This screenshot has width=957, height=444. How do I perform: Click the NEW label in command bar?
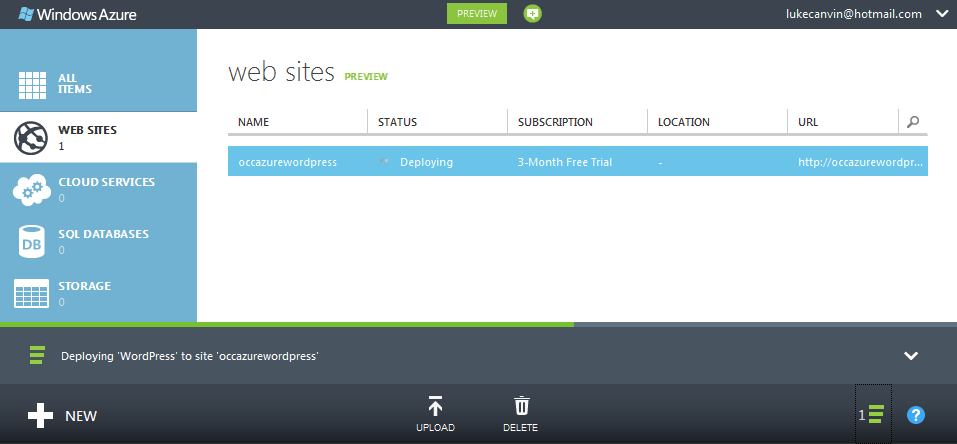point(81,416)
